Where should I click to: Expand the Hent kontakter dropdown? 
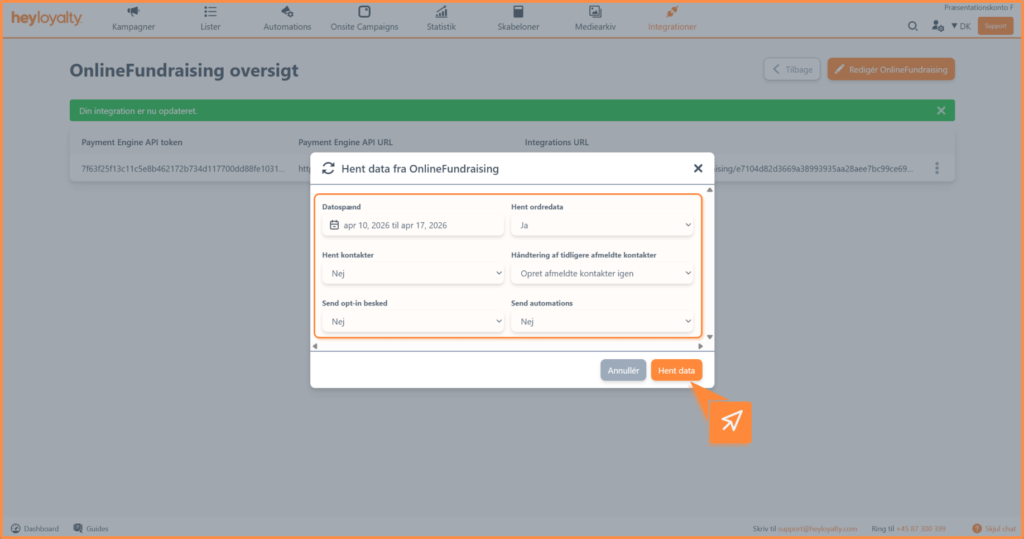pyautogui.click(x=413, y=273)
